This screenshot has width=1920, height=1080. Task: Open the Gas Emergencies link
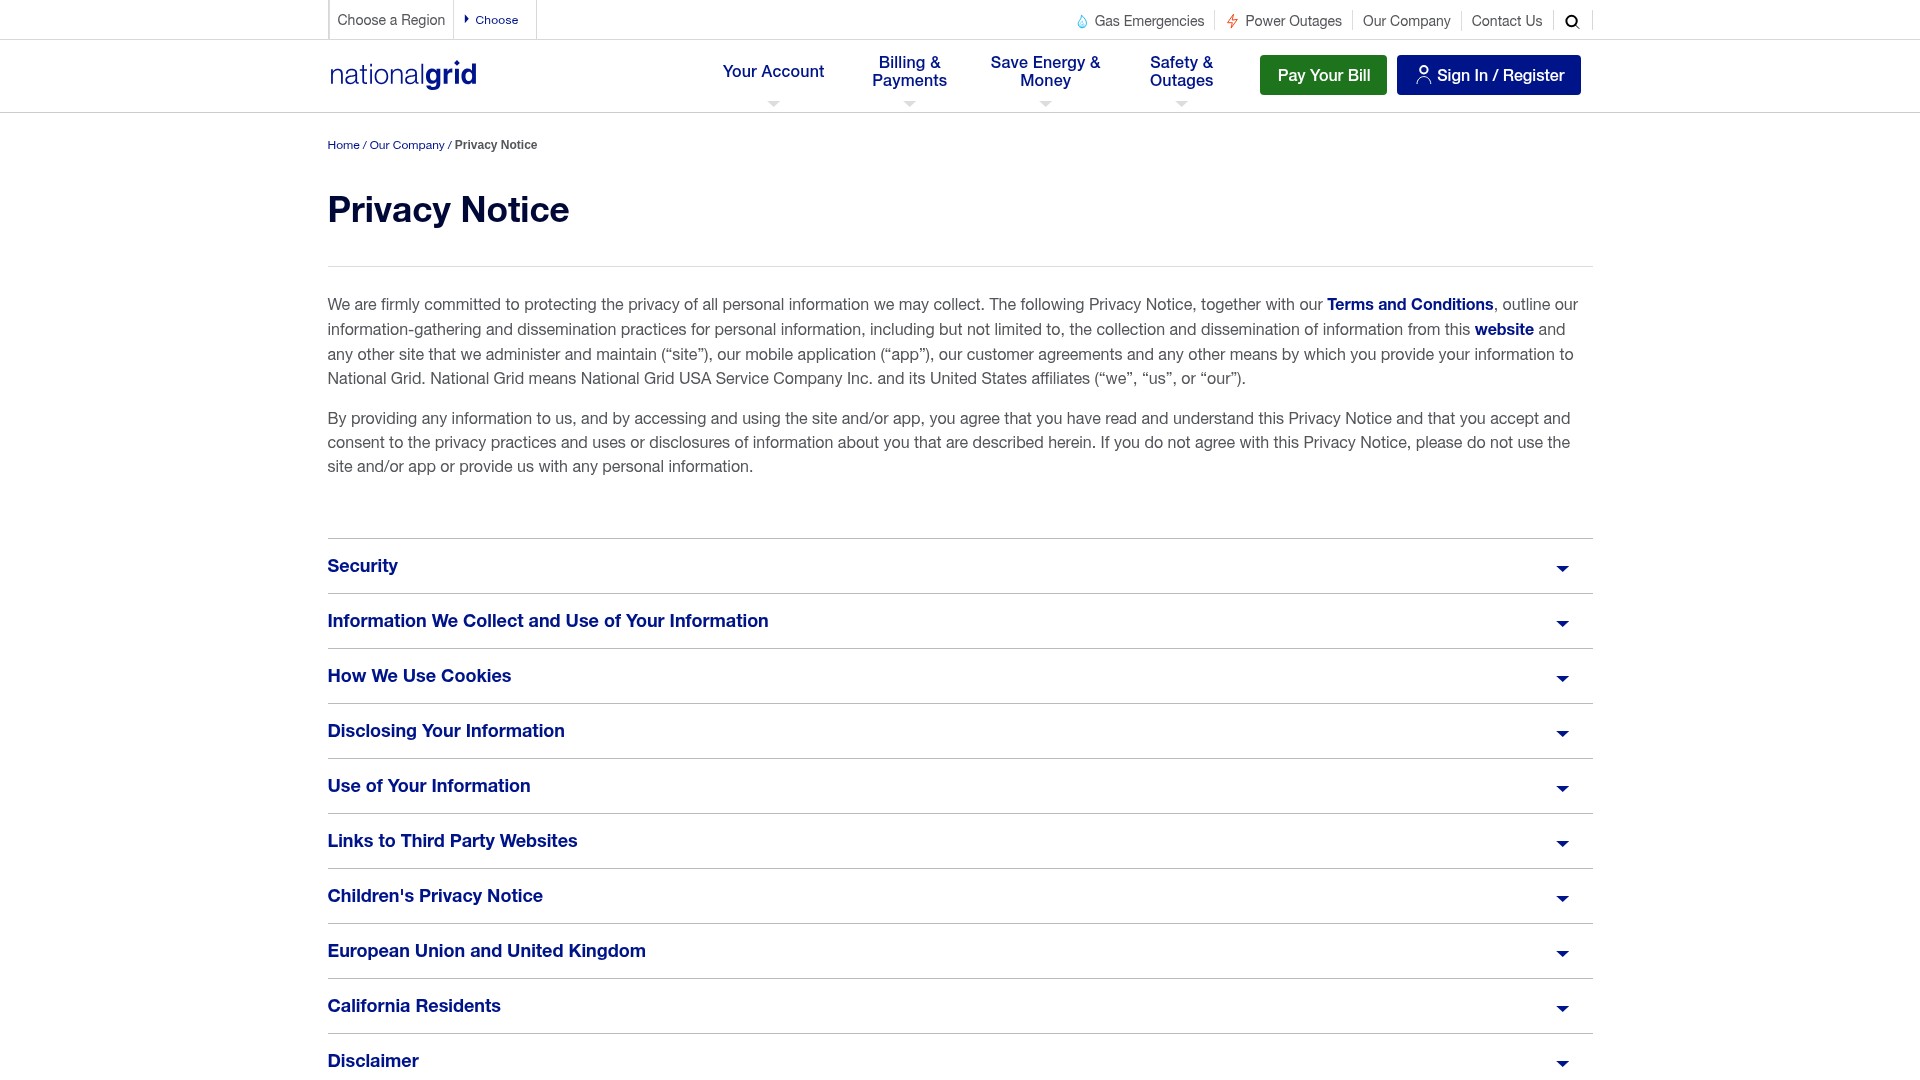[1149, 21]
